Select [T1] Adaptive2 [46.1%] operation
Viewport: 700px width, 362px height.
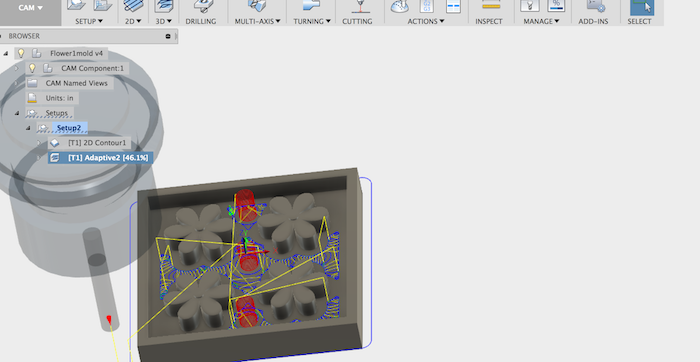point(108,158)
